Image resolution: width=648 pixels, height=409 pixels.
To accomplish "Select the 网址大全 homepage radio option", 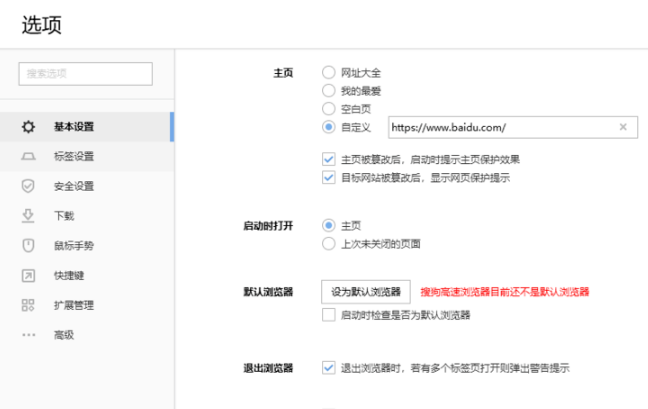I will [328, 73].
